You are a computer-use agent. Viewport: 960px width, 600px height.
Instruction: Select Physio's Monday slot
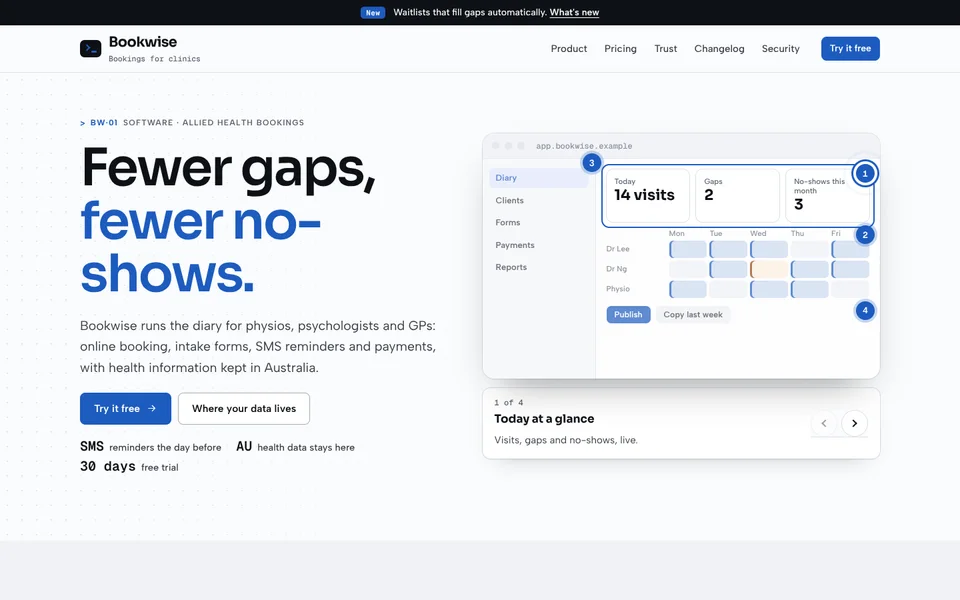[688, 289]
